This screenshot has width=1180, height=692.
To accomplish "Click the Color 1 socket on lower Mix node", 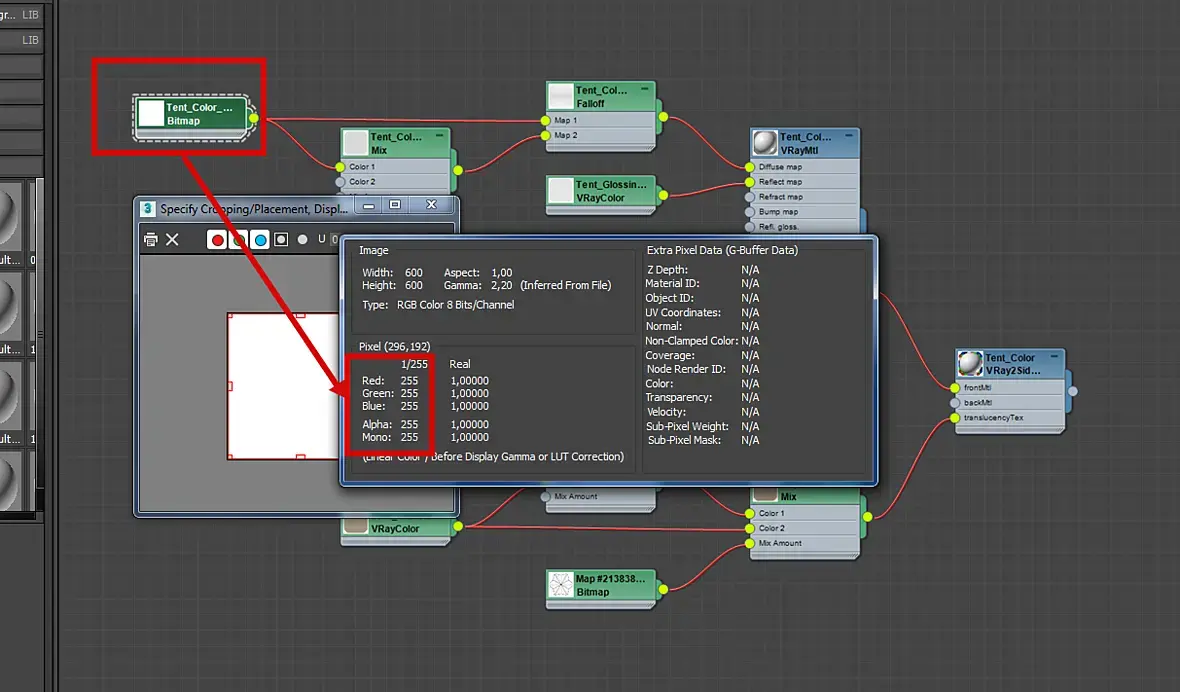I will coord(750,513).
